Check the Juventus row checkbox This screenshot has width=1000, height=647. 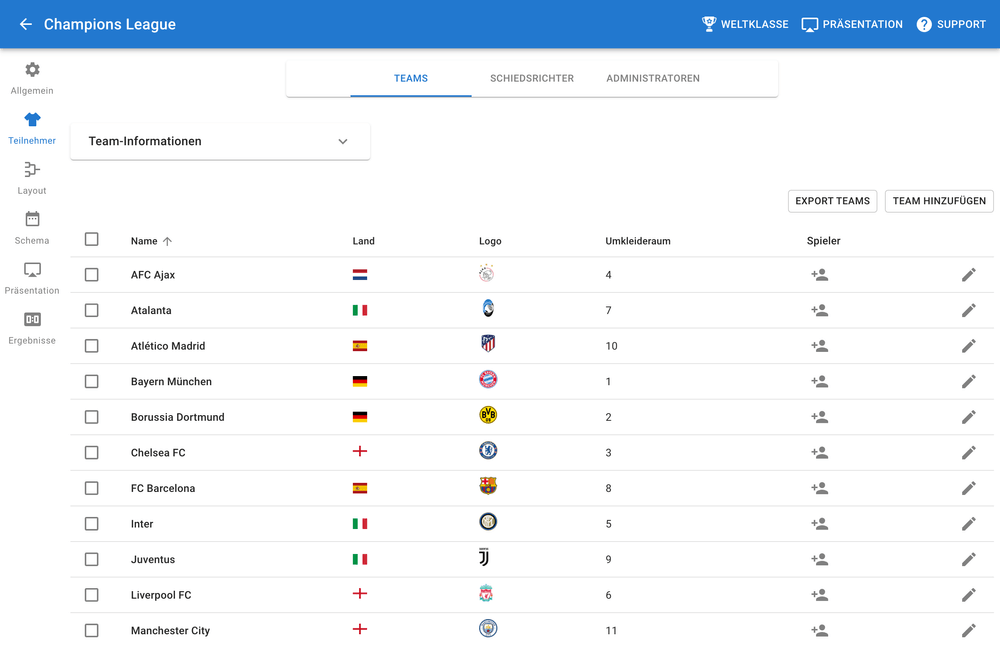click(92, 560)
